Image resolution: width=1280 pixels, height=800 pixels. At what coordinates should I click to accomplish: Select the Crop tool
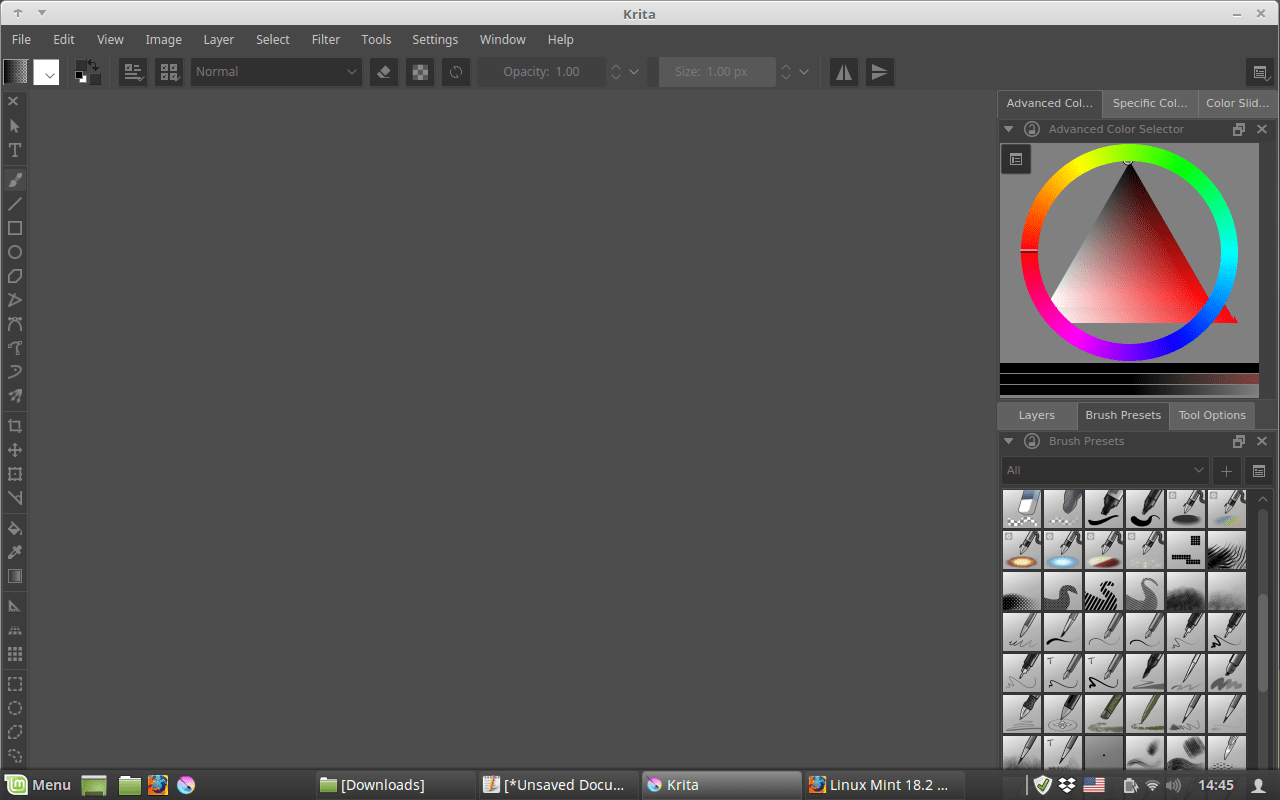[15, 425]
